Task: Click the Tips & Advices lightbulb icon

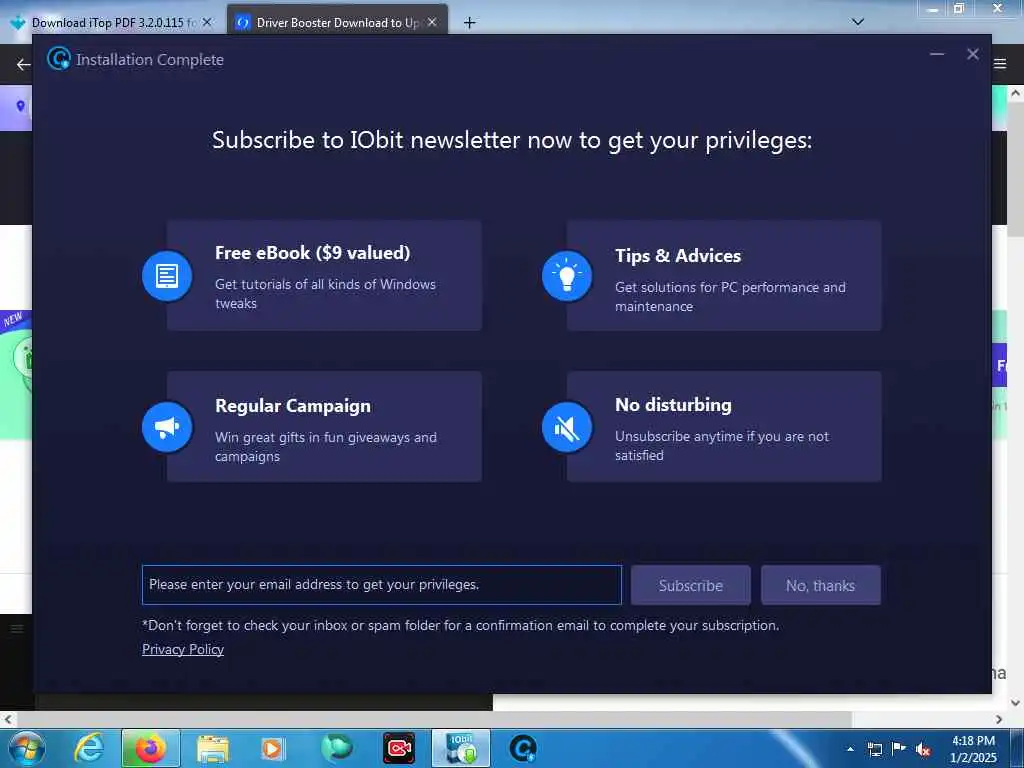Action: [567, 276]
